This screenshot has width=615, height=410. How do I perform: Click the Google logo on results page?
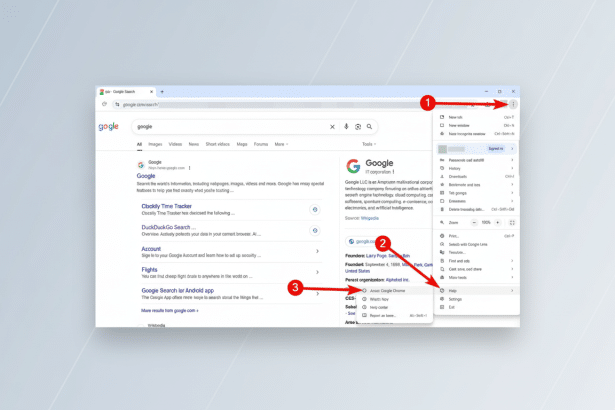click(109, 126)
